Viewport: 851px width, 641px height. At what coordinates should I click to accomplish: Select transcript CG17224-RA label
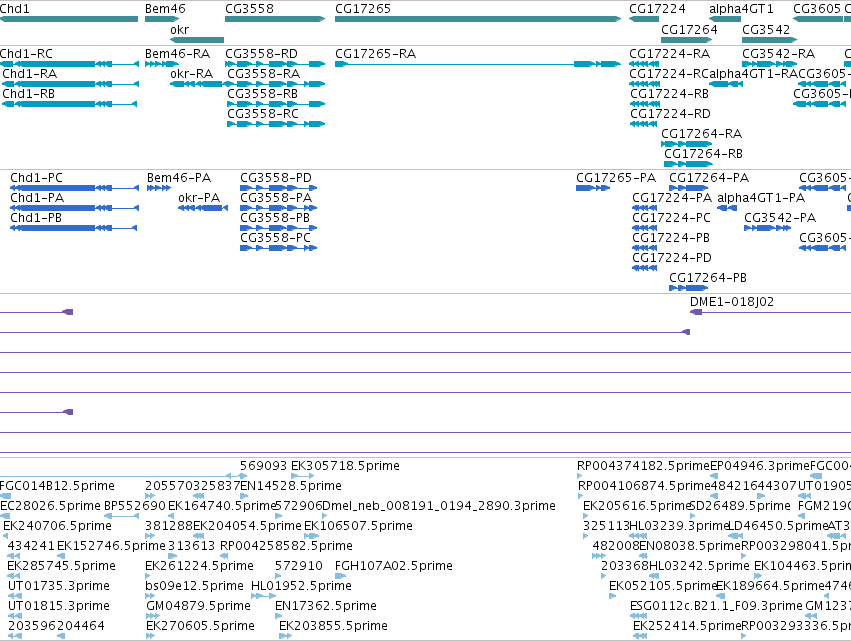670,54
